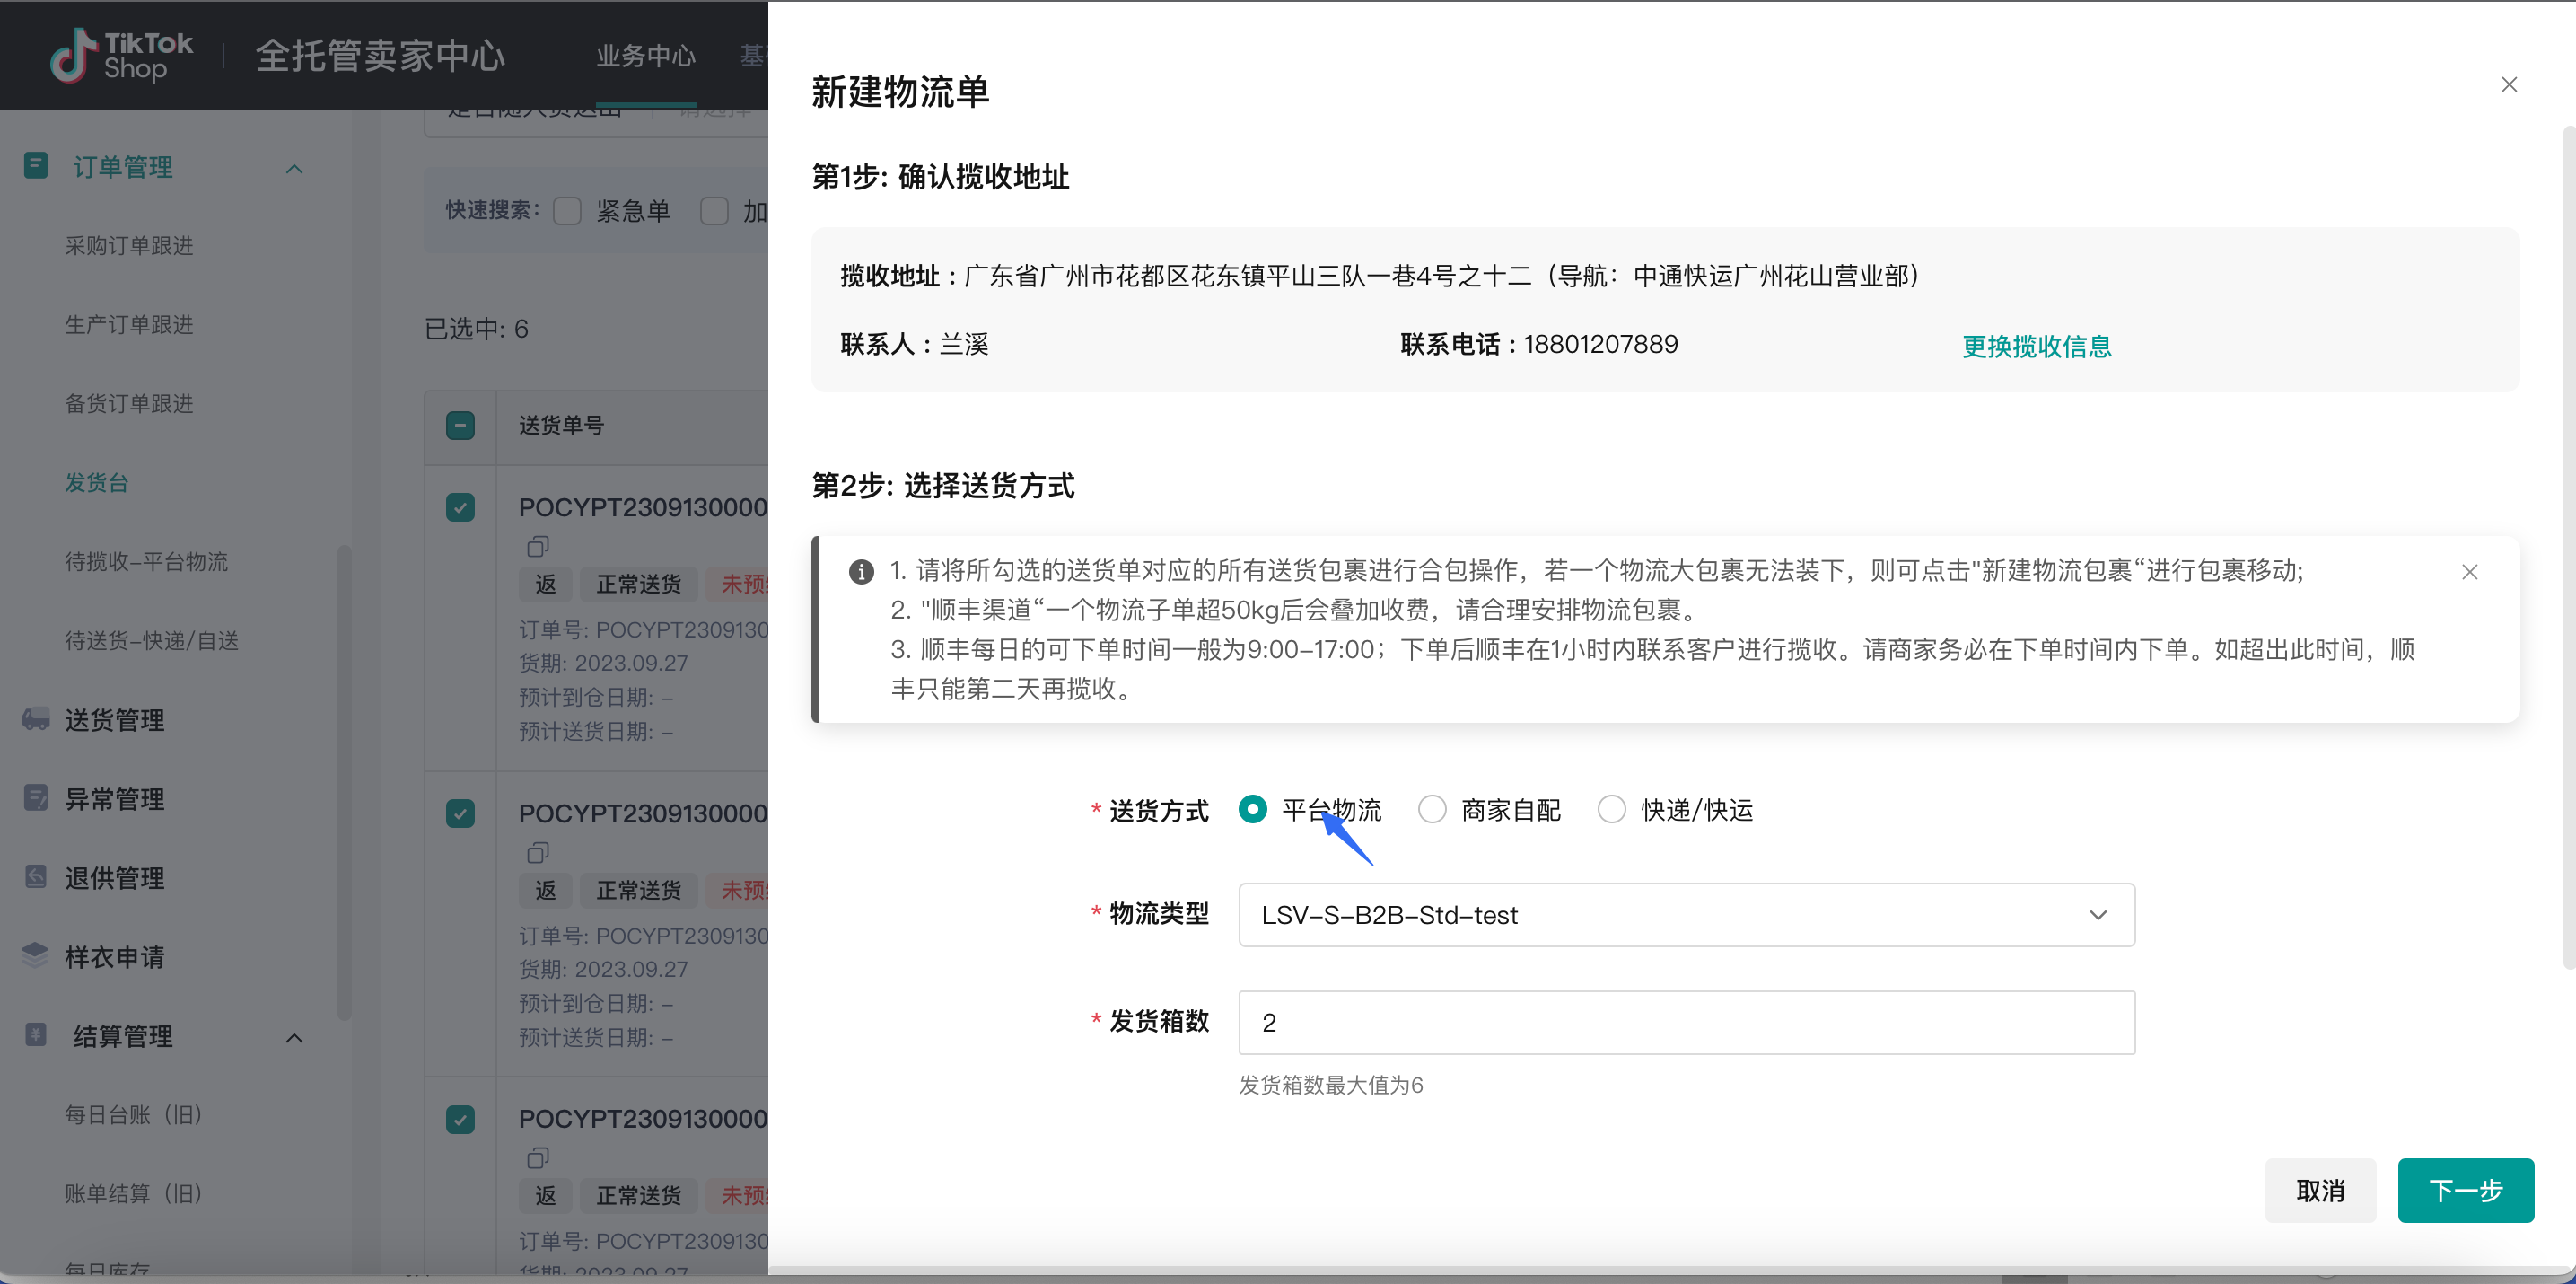
Task: Open the 物流类型 dropdown
Action: pyautogui.click(x=1686, y=915)
